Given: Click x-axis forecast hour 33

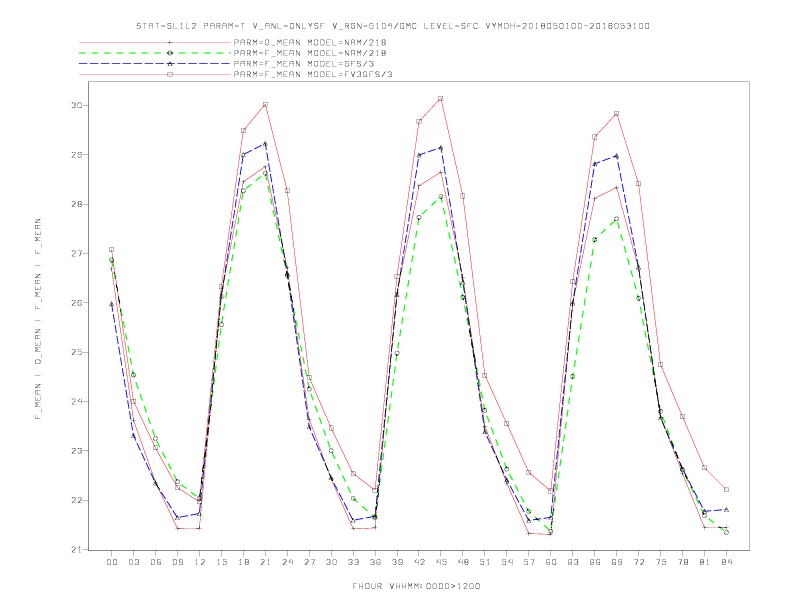Looking at the screenshot, I should 353,562.
